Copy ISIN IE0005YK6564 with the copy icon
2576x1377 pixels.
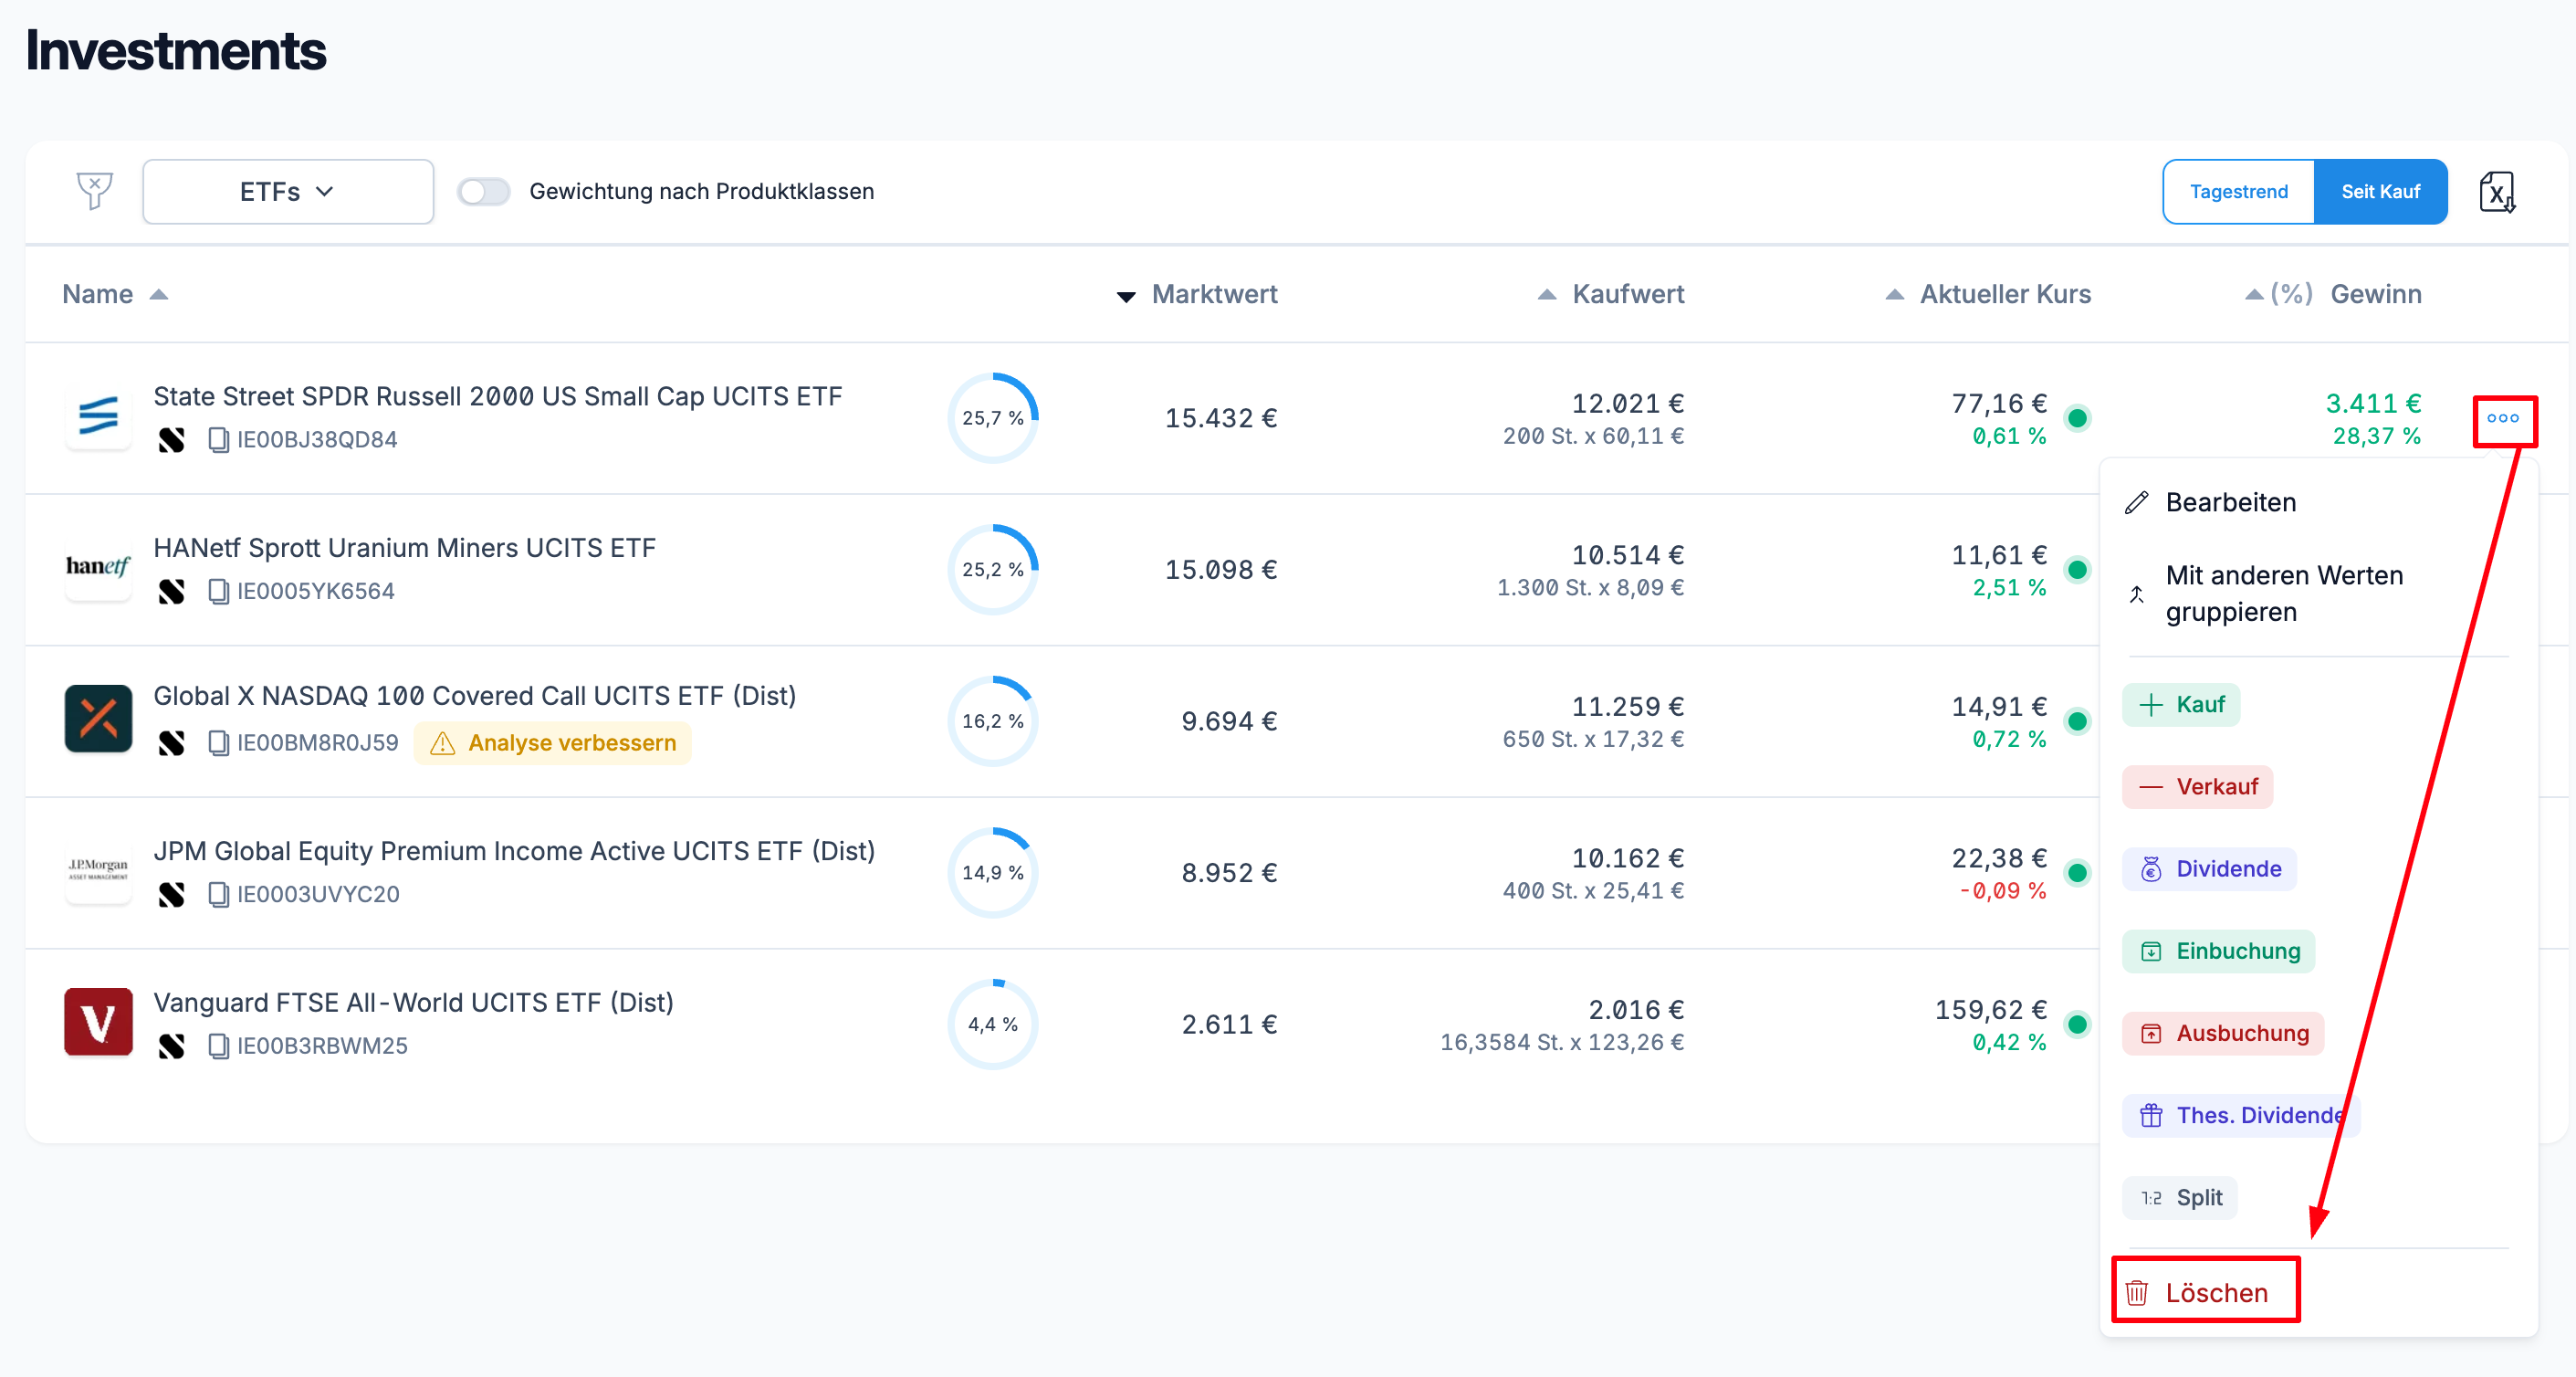[x=218, y=592]
